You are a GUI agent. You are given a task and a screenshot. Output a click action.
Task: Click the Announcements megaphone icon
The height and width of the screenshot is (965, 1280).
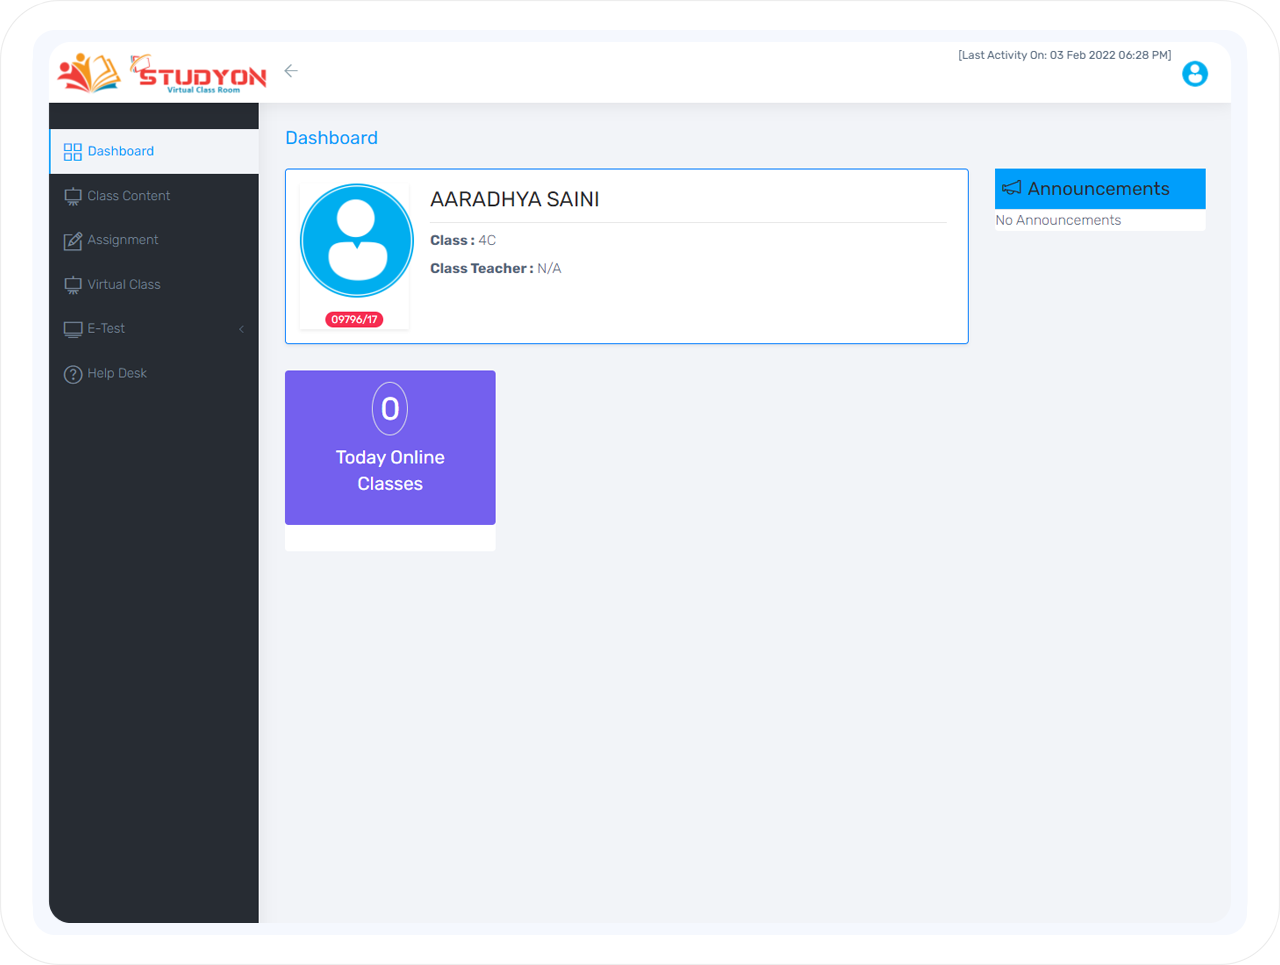(1012, 188)
